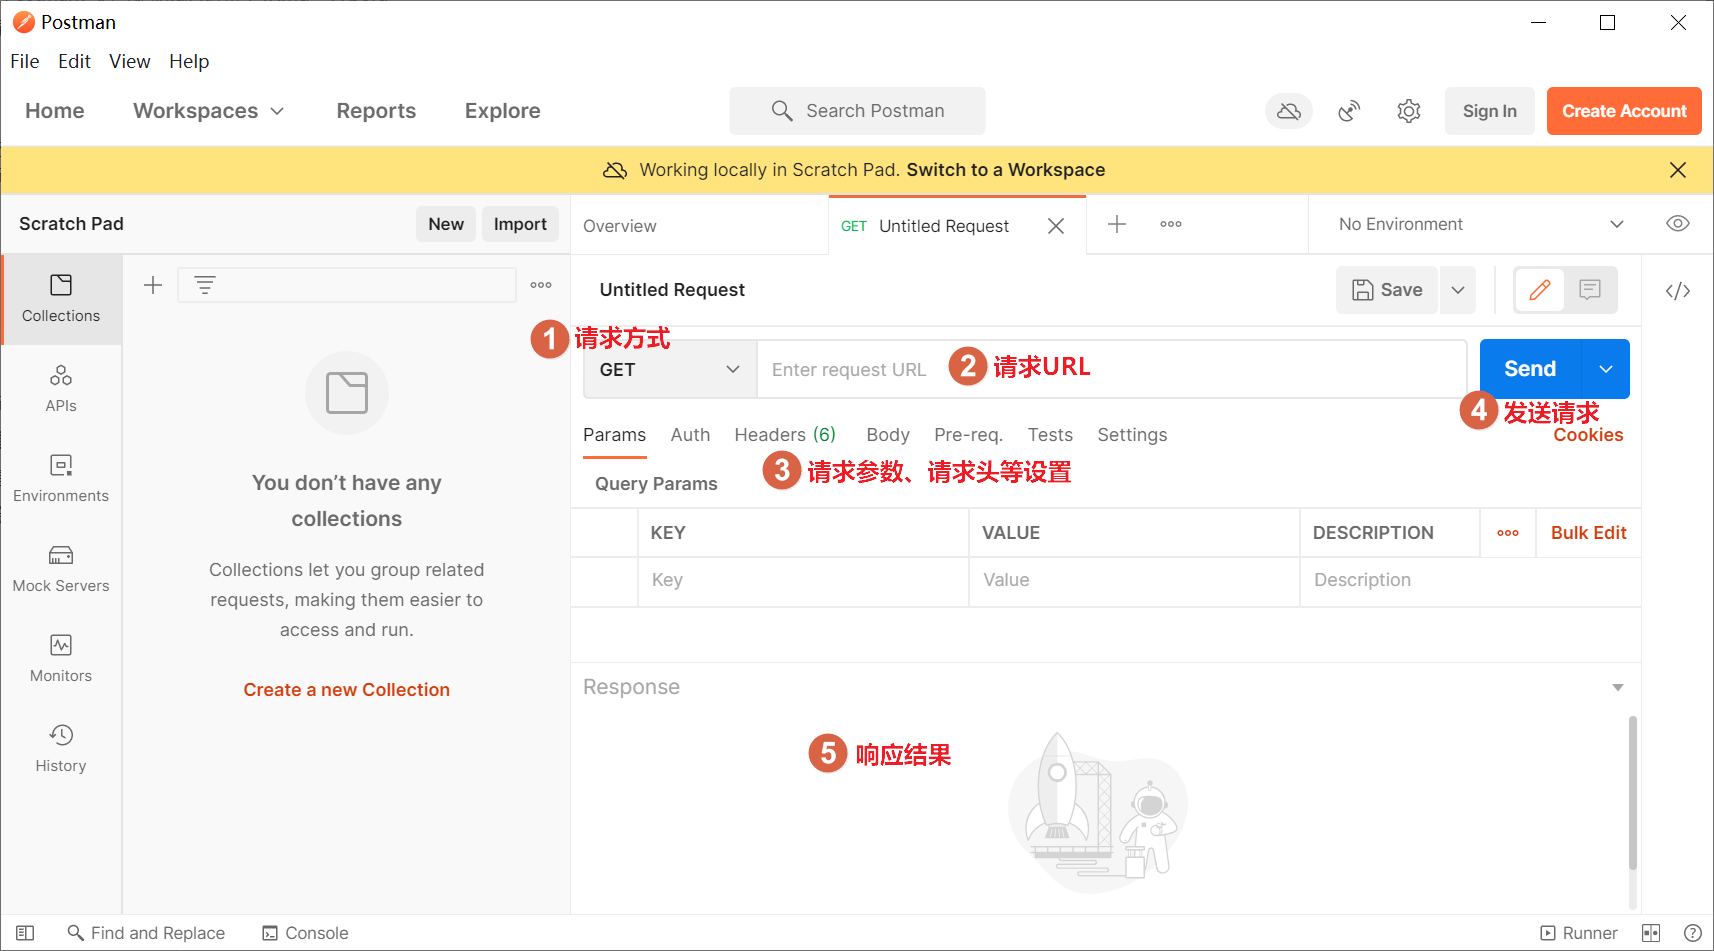Open the History sidebar section
Viewport: 1714px width, 951px height.
[61, 748]
